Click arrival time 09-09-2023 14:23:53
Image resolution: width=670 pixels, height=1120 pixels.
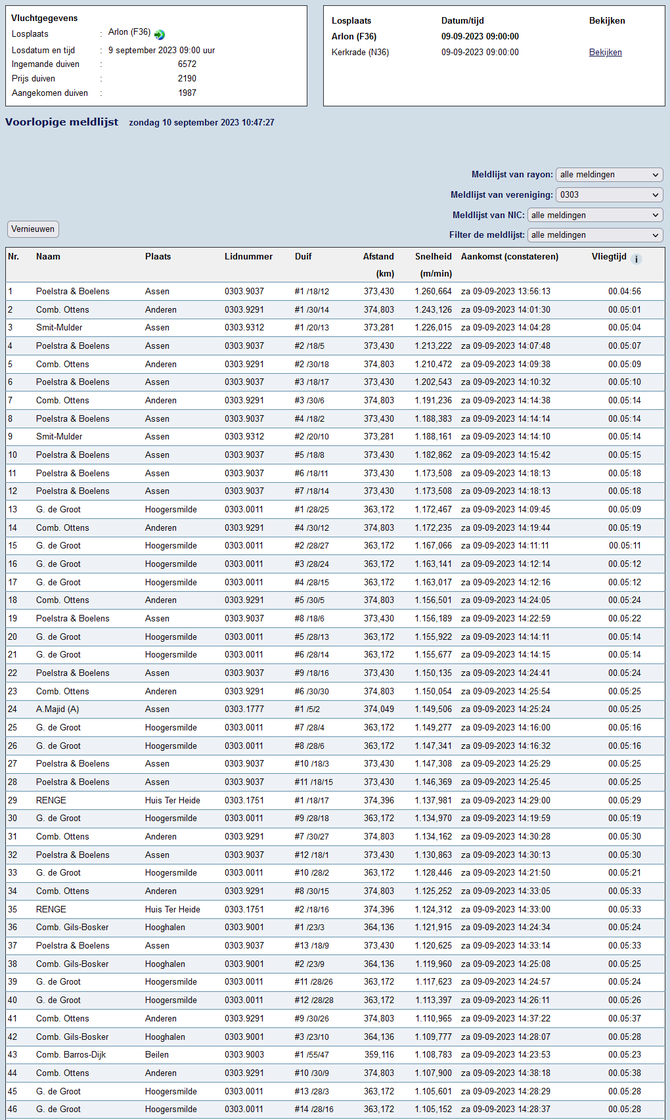coord(511,1055)
